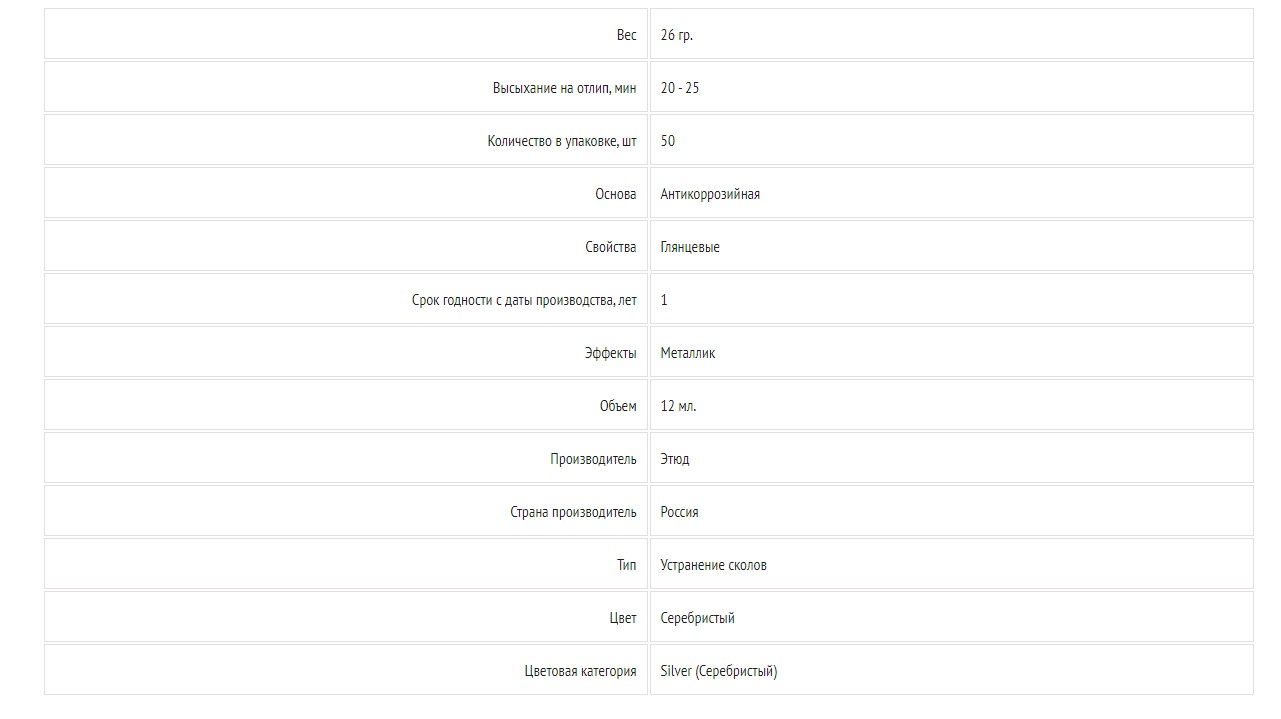The width and height of the screenshot is (1281, 719).
Task: Select the '50' package quantity value
Action: coord(668,141)
